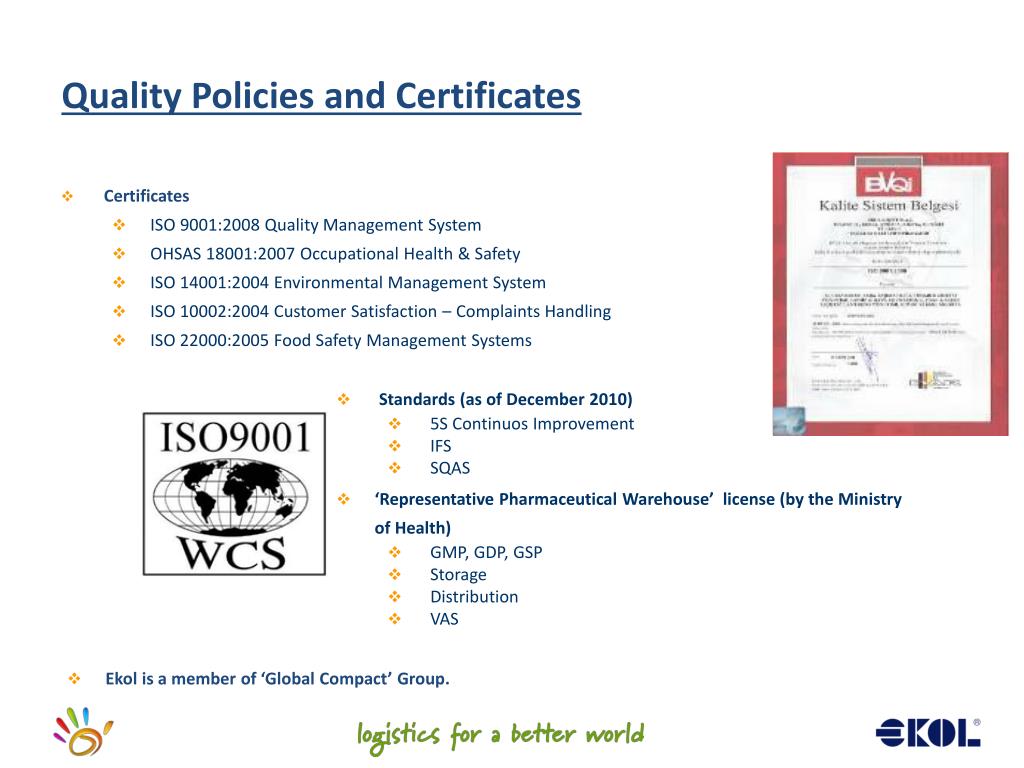
Task: Select 'ISO 9001:2008 Quality Management System' line
Action: (x=315, y=225)
